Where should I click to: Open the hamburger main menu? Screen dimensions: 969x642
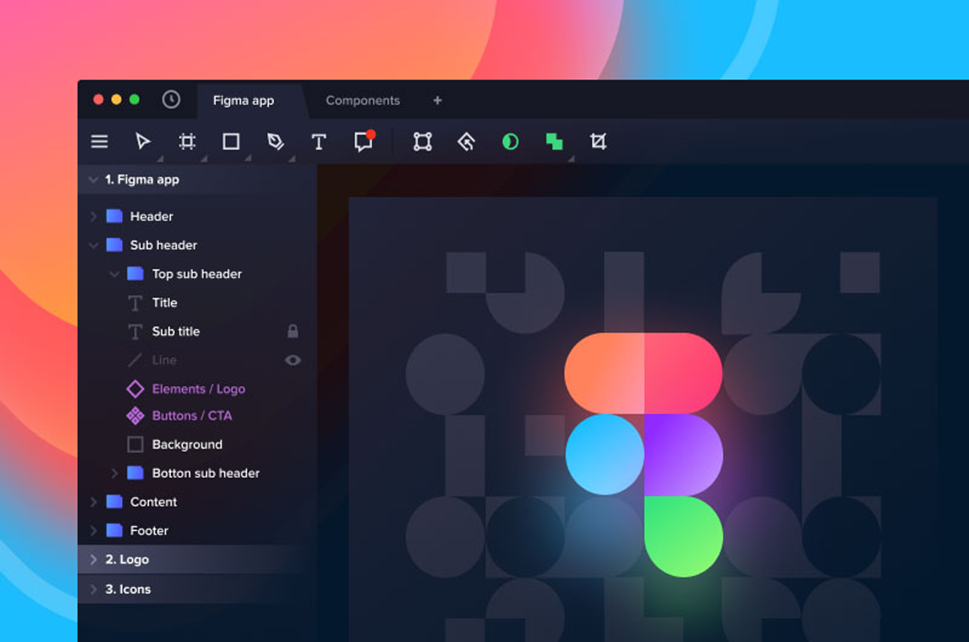coord(99,141)
